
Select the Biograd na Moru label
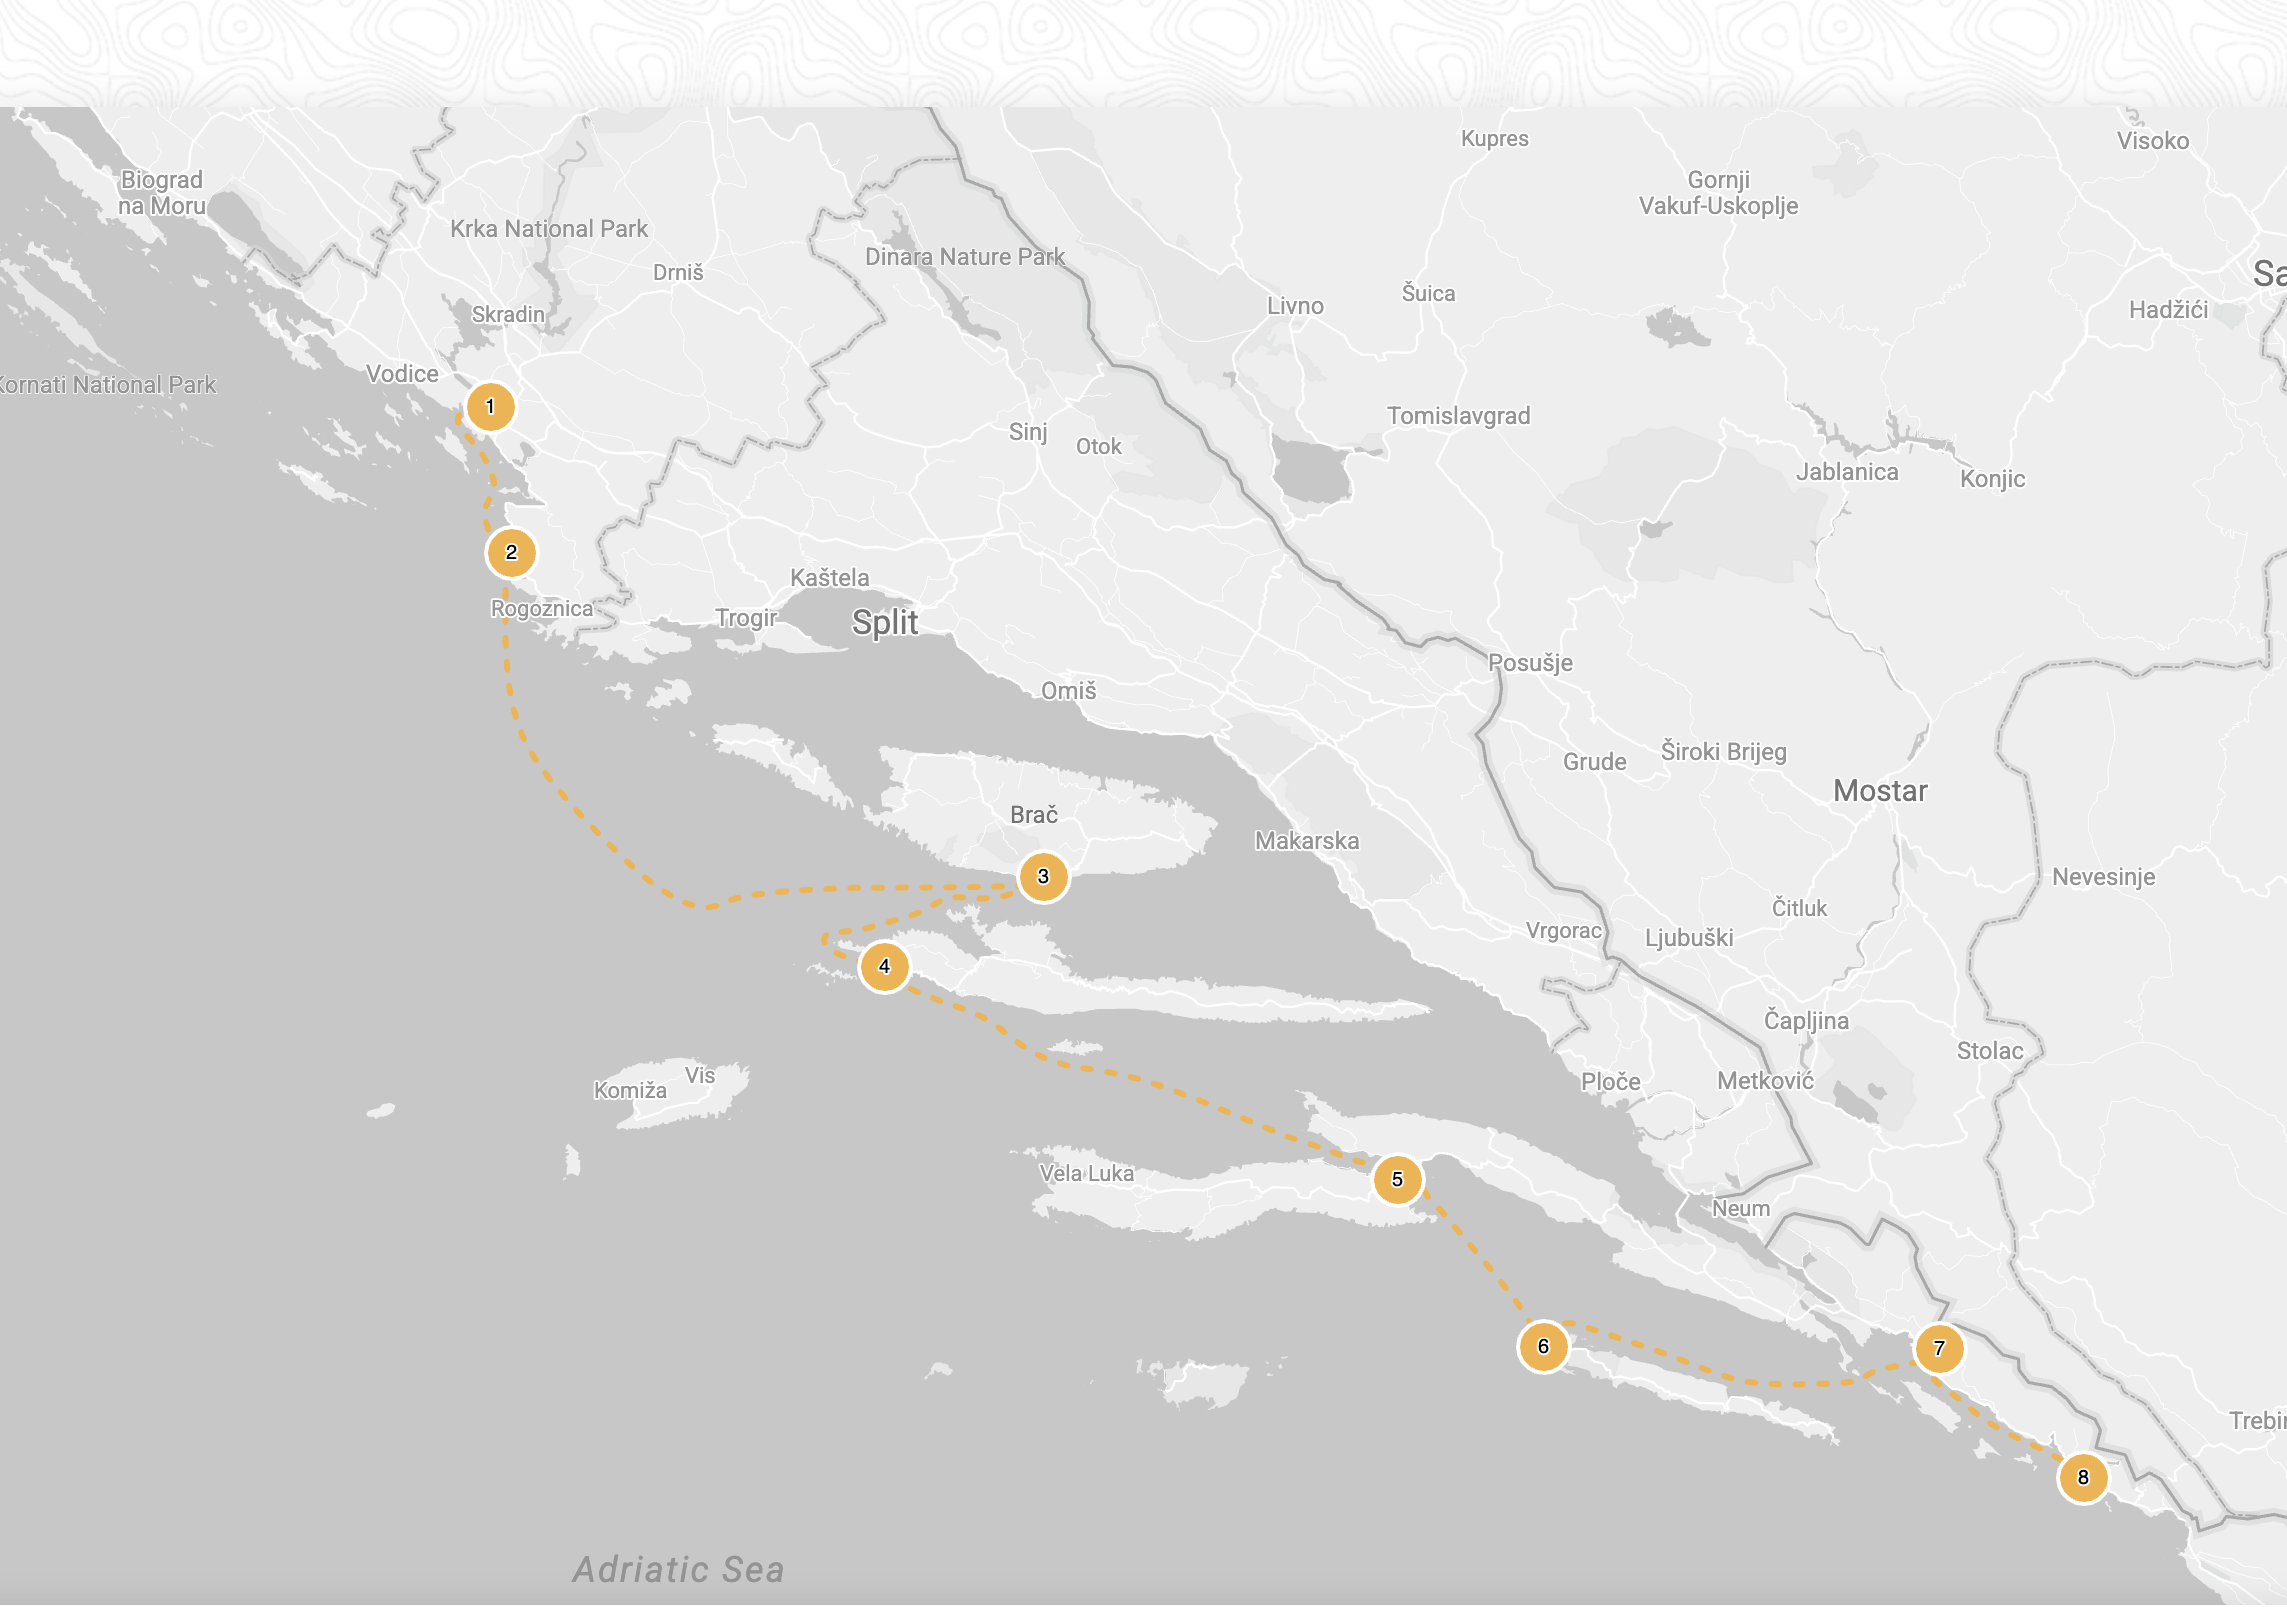[x=162, y=193]
